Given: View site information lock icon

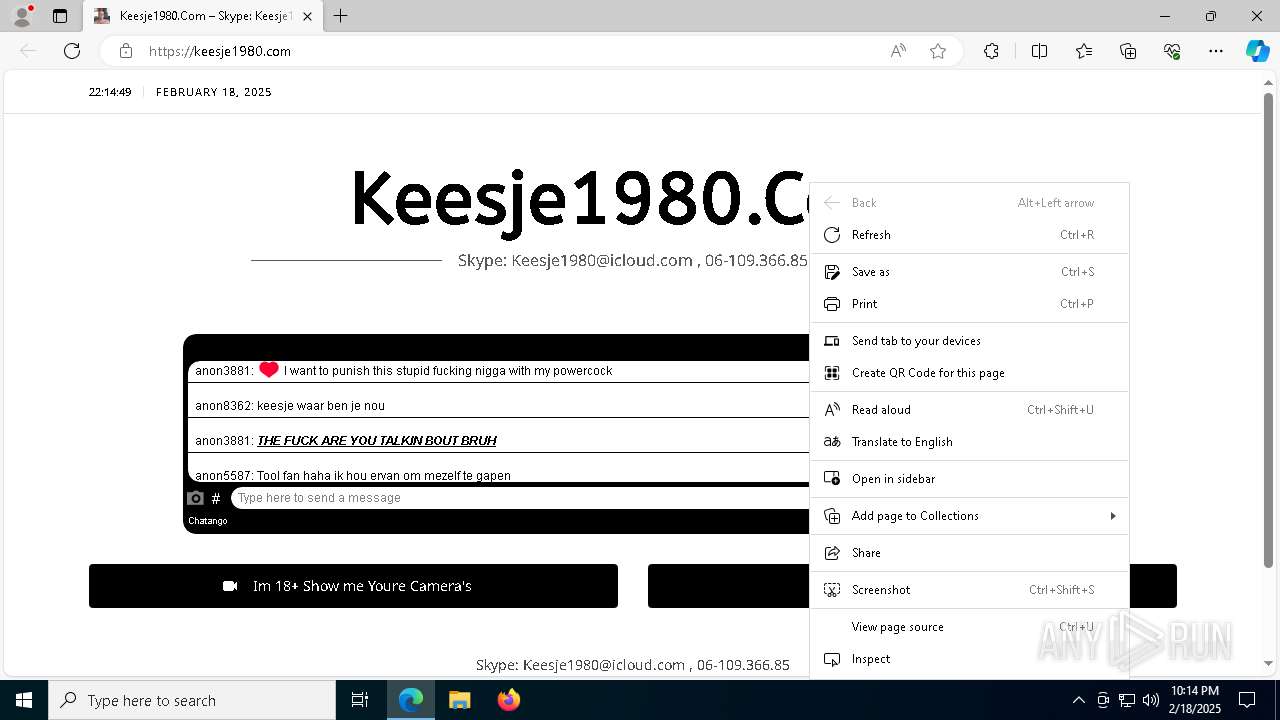Looking at the screenshot, I should coord(126,51).
